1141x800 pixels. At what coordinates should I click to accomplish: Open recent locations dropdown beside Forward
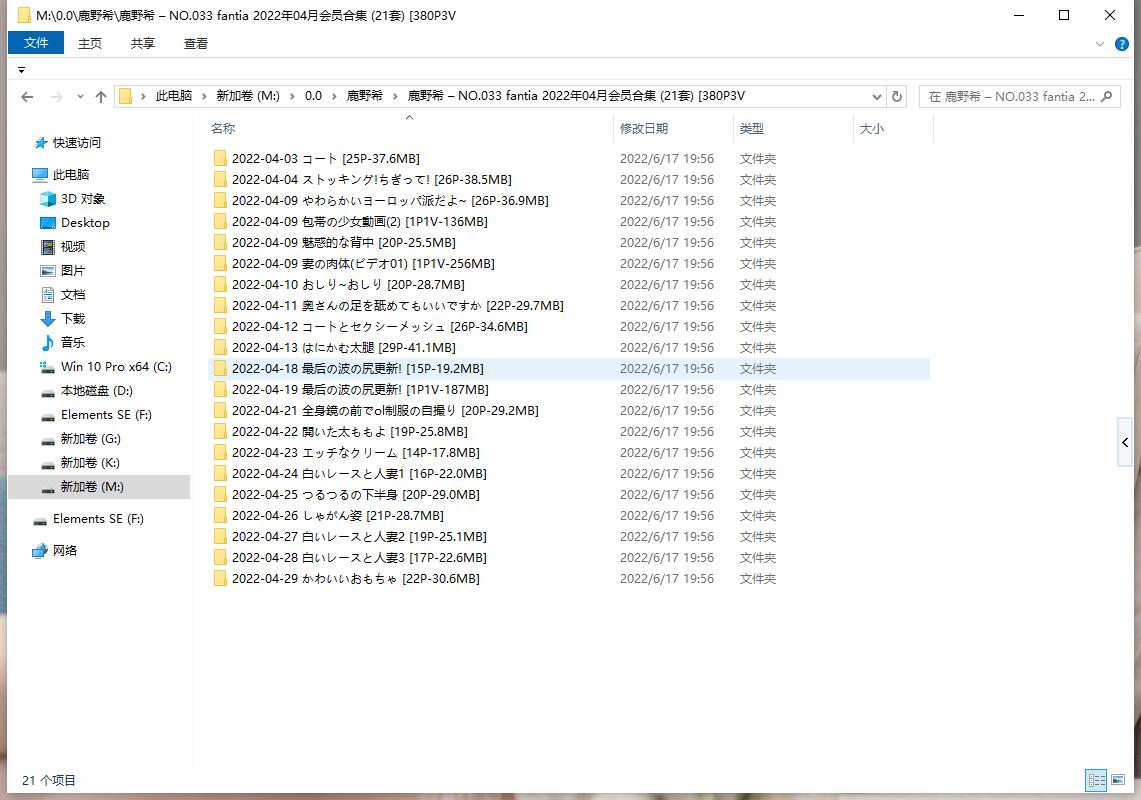coord(79,97)
